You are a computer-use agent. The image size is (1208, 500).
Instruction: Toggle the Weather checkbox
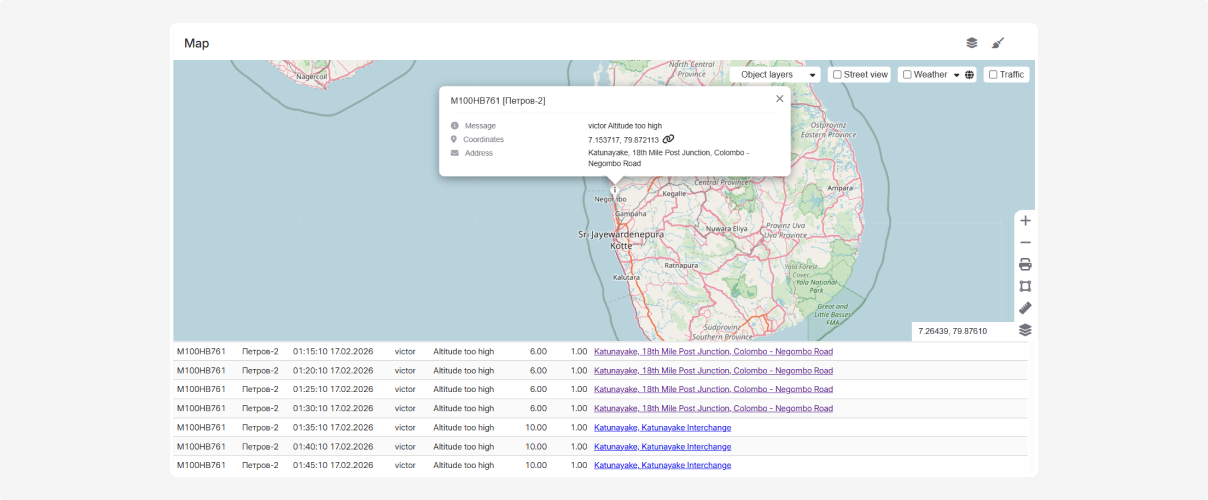pyautogui.click(x=907, y=75)
